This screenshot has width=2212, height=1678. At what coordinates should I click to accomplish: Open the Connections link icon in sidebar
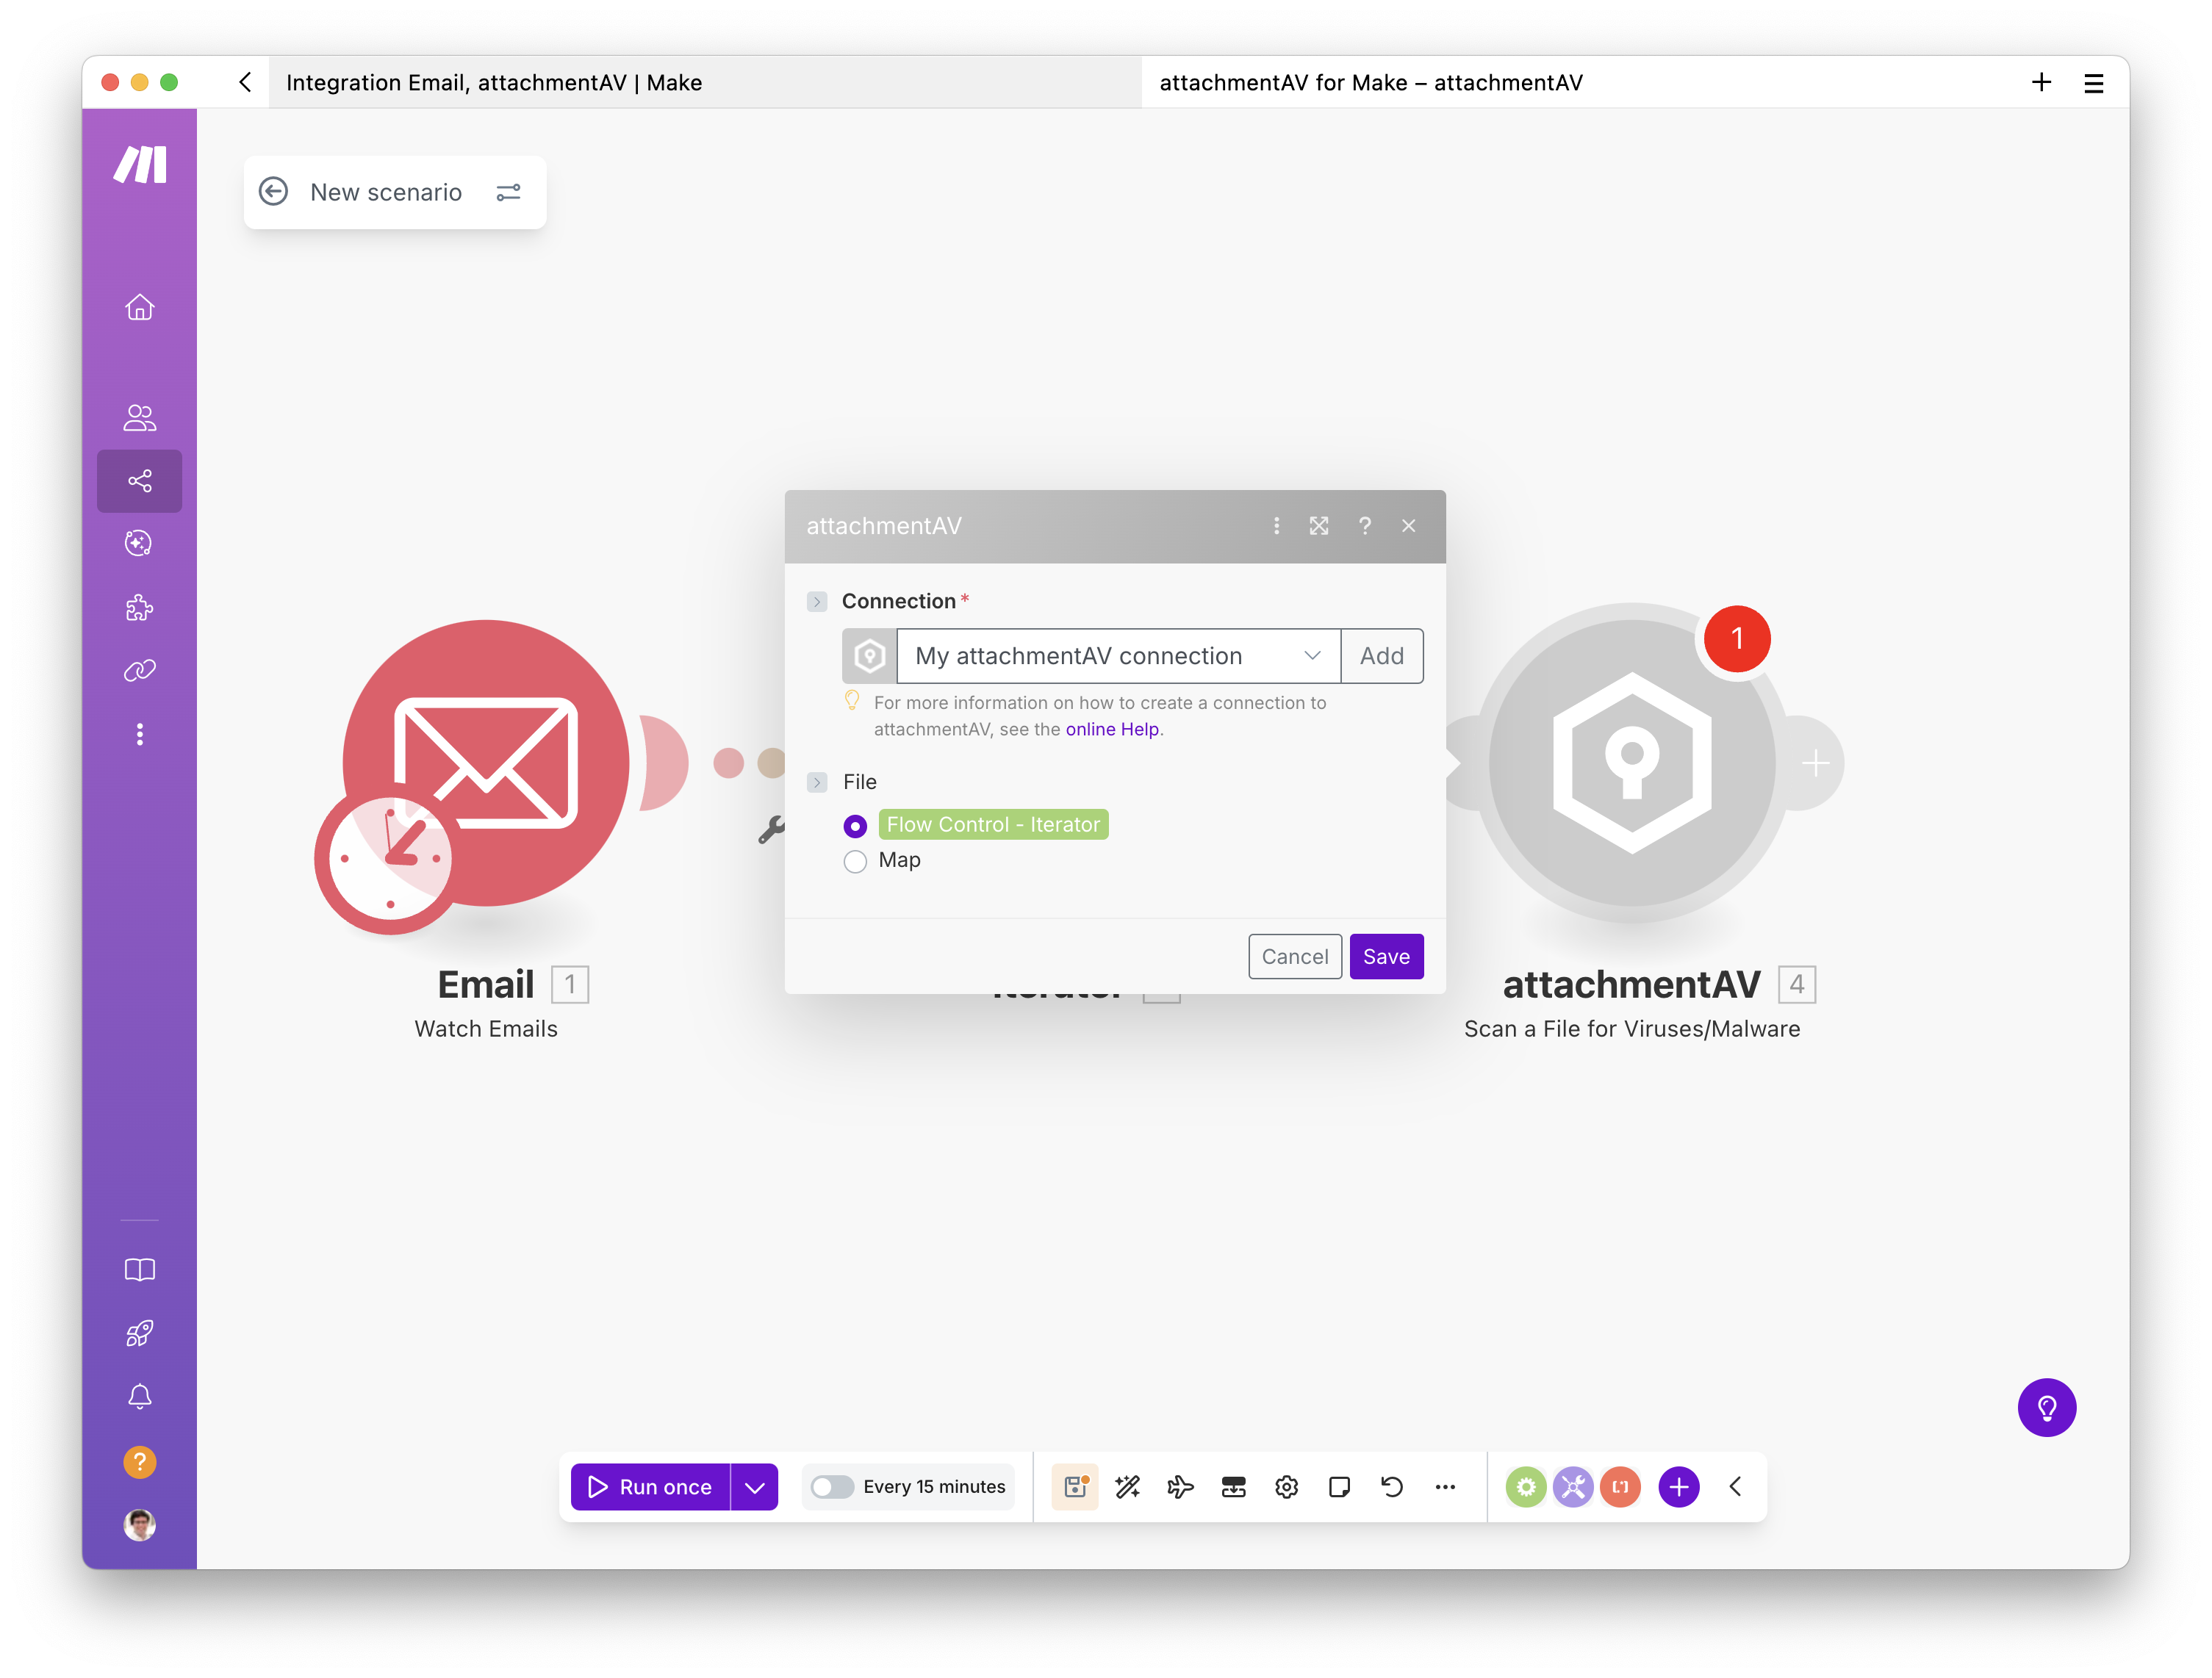139,670
